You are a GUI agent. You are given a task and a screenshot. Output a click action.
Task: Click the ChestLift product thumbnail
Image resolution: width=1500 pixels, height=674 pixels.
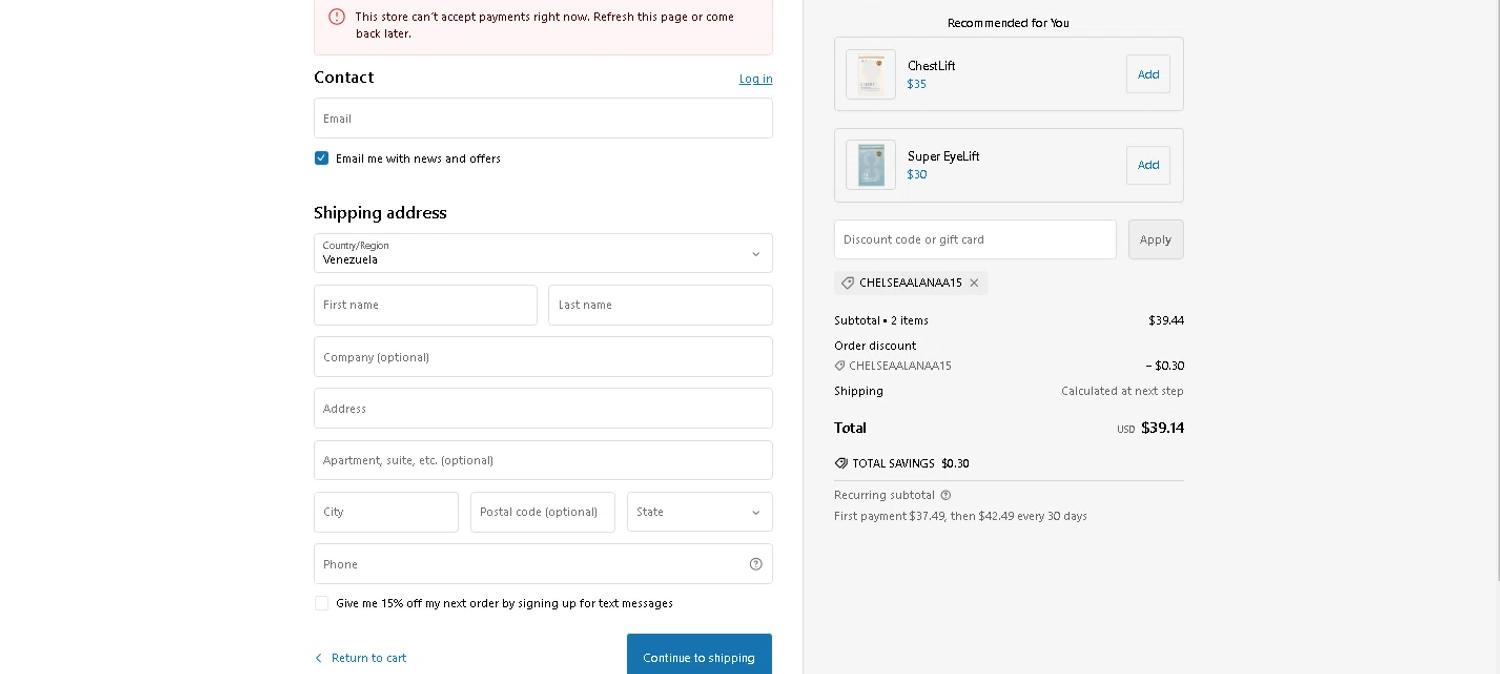pyautogui.click(x=871, y=74)
